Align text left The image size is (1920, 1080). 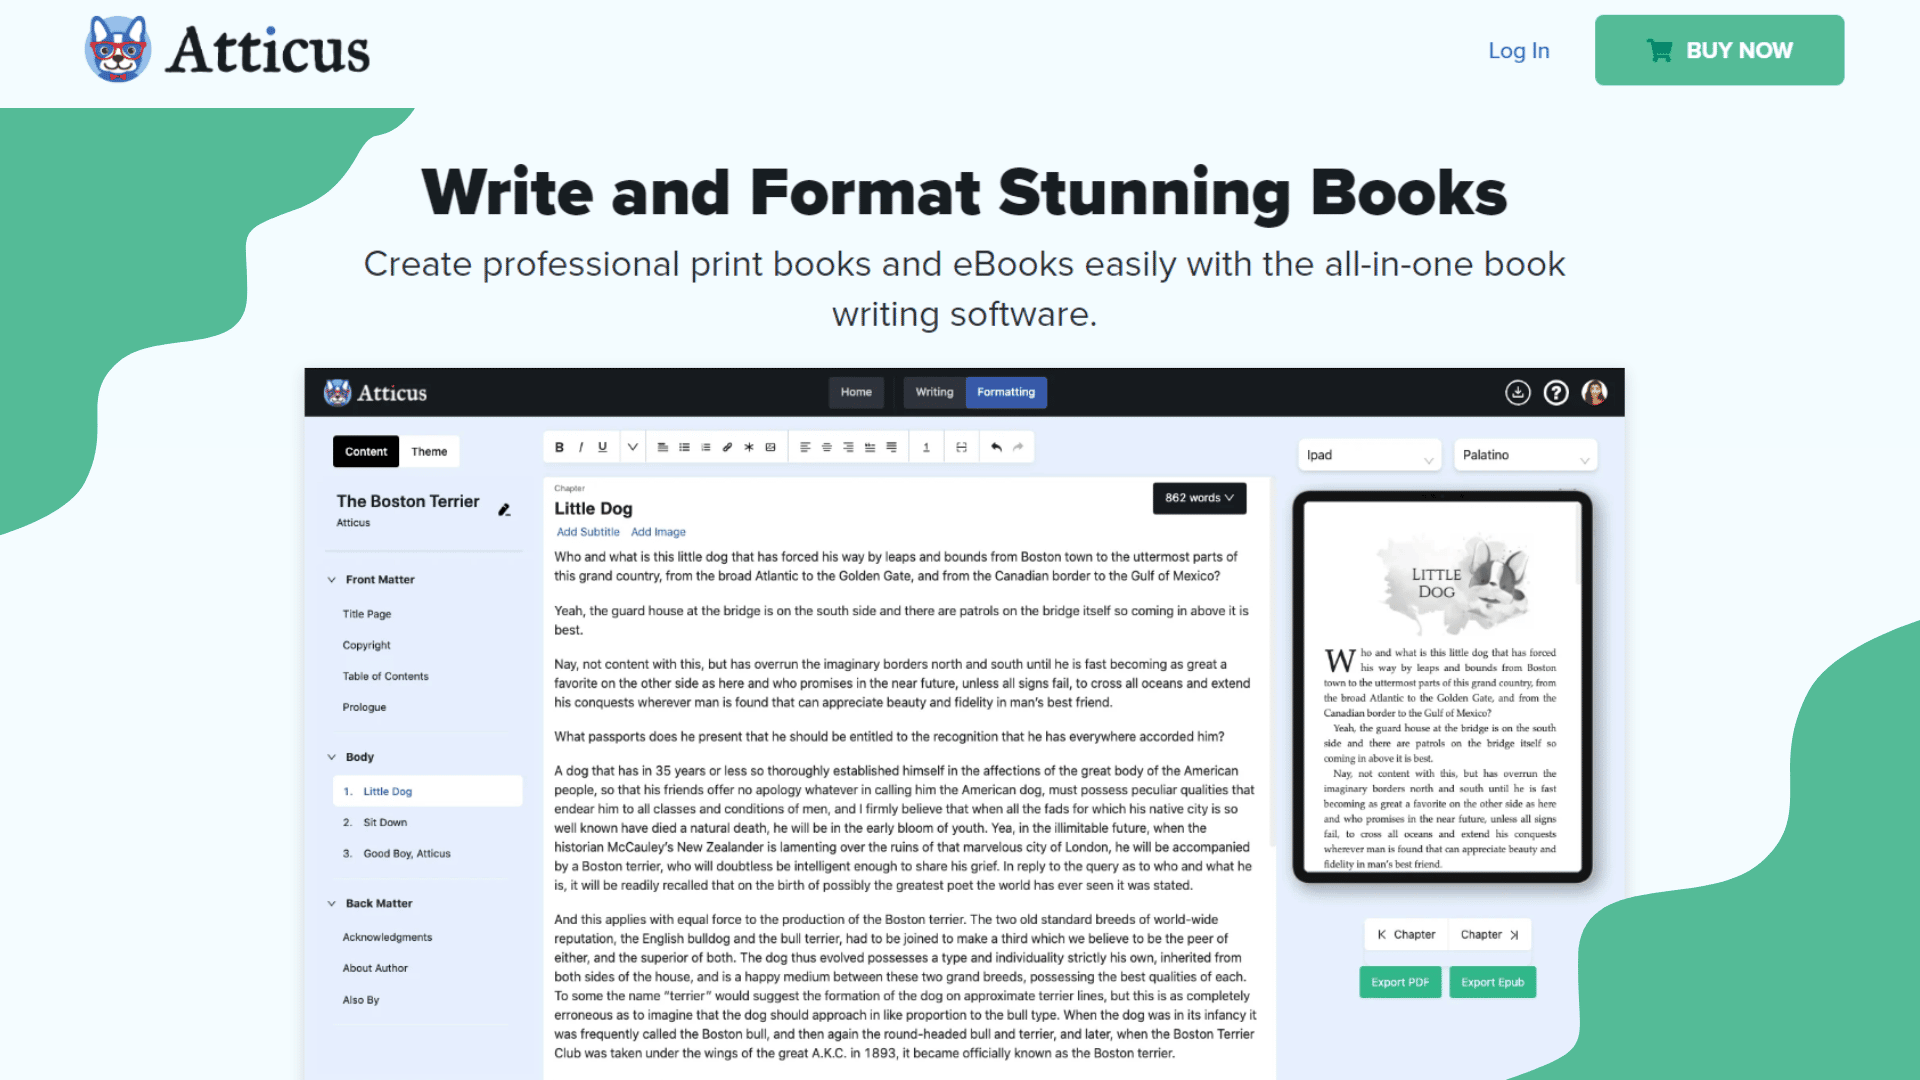(805, 447)
